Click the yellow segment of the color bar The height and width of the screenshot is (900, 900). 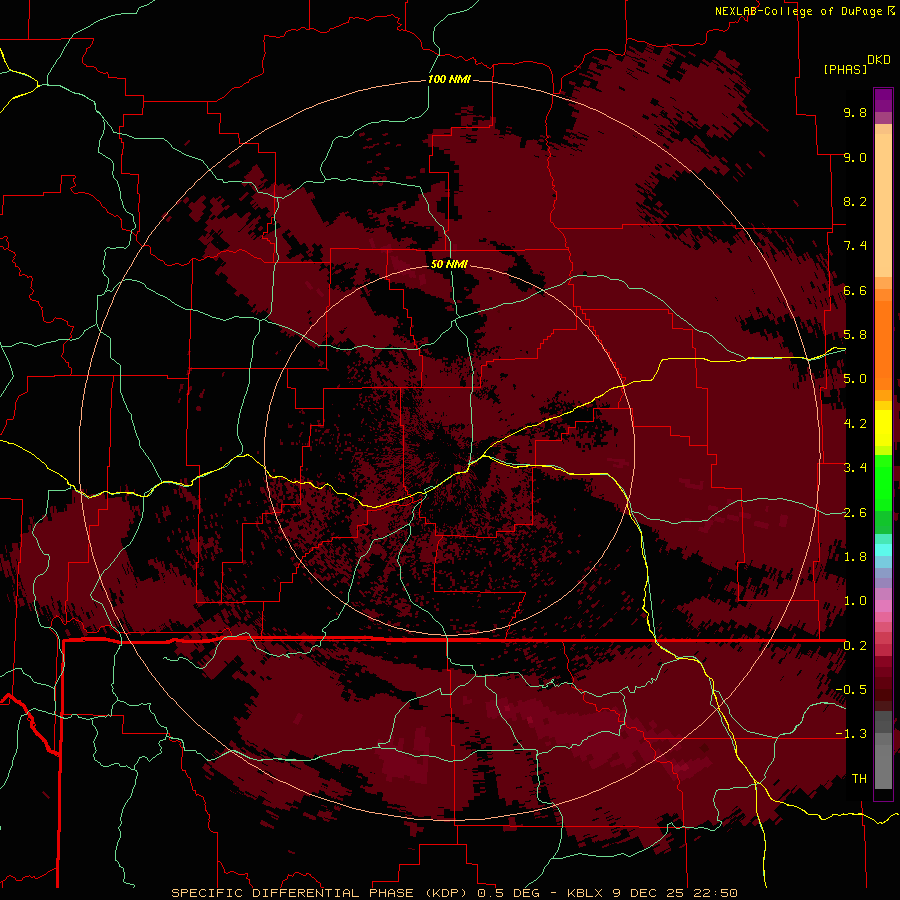click(x=883, y=428)
